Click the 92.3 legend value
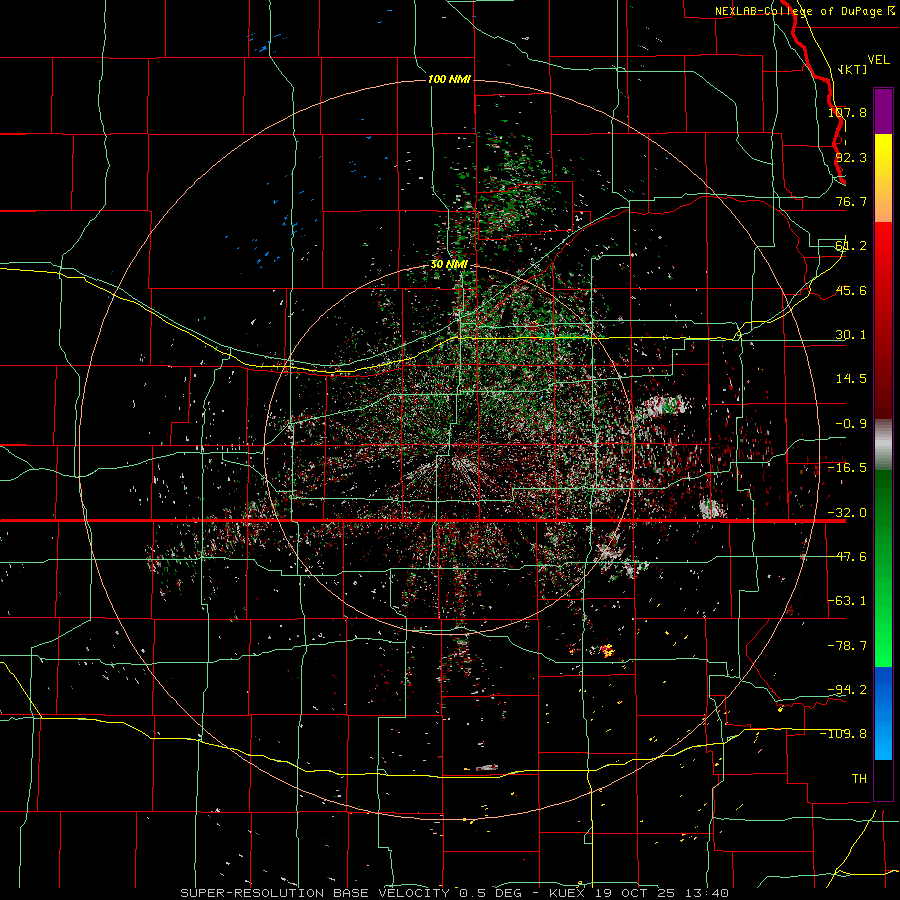900x900 pixels. (851, 157)
